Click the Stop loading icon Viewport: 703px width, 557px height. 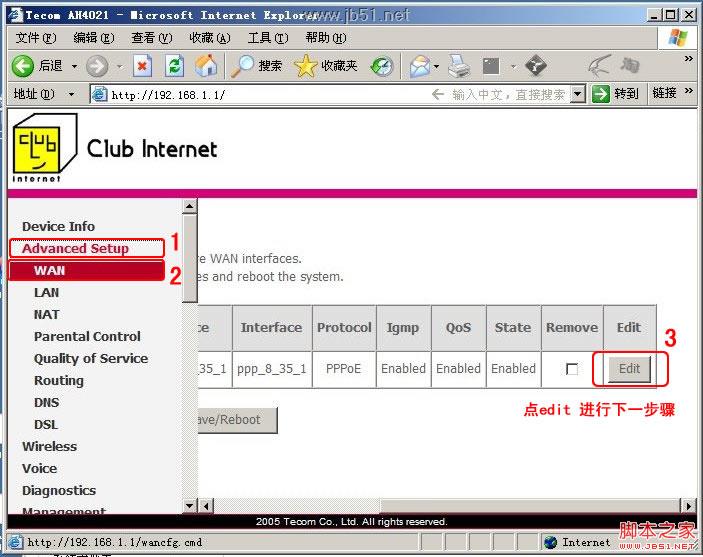142,66
